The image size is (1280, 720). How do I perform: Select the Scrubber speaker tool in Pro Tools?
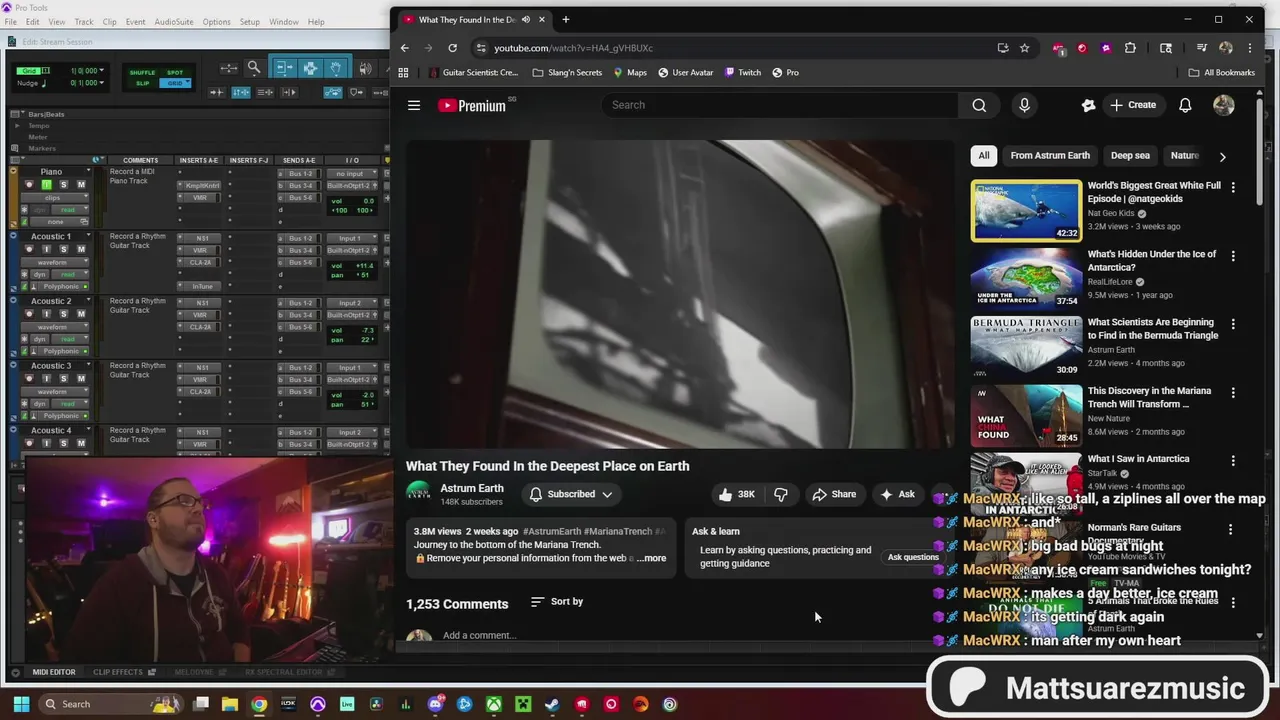pyautogui.click(x=365, y=68)
